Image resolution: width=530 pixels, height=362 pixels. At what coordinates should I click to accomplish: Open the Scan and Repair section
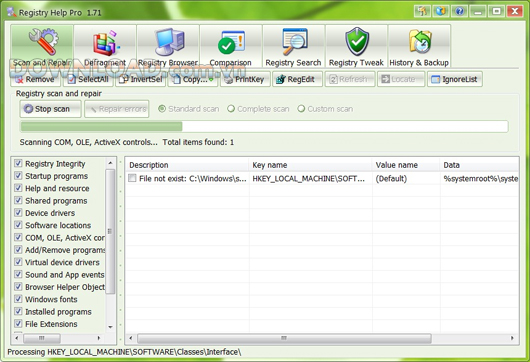click(42, 46)
